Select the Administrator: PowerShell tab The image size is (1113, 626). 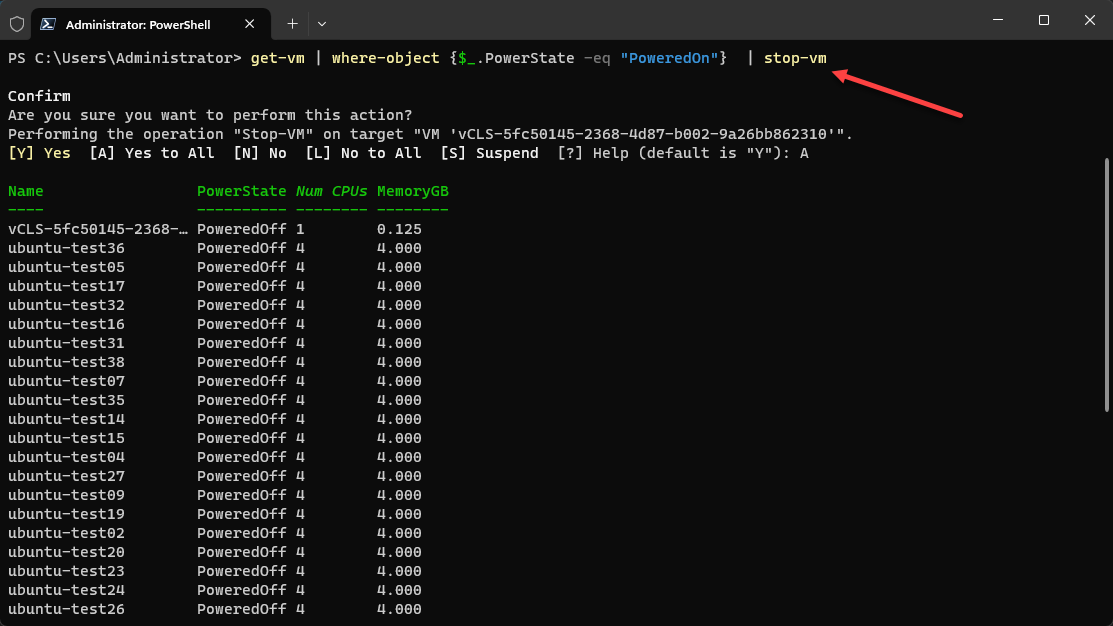click(x=138, y=24)
